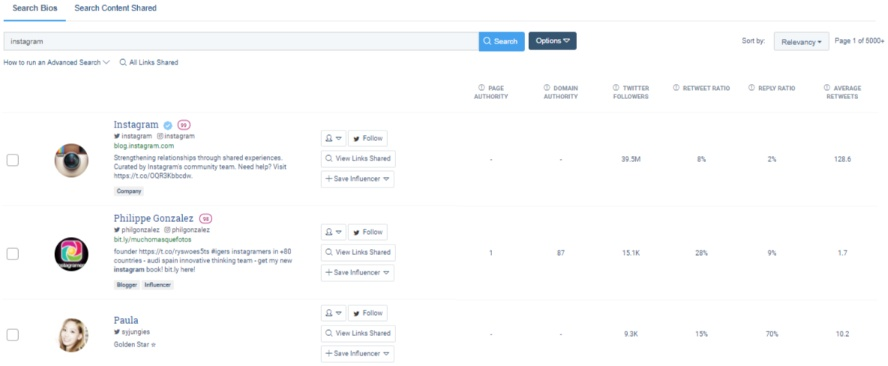Open the Search Content Shared tab
The width and height of the screenshot is (888, 366).
(x=116, y=8)
